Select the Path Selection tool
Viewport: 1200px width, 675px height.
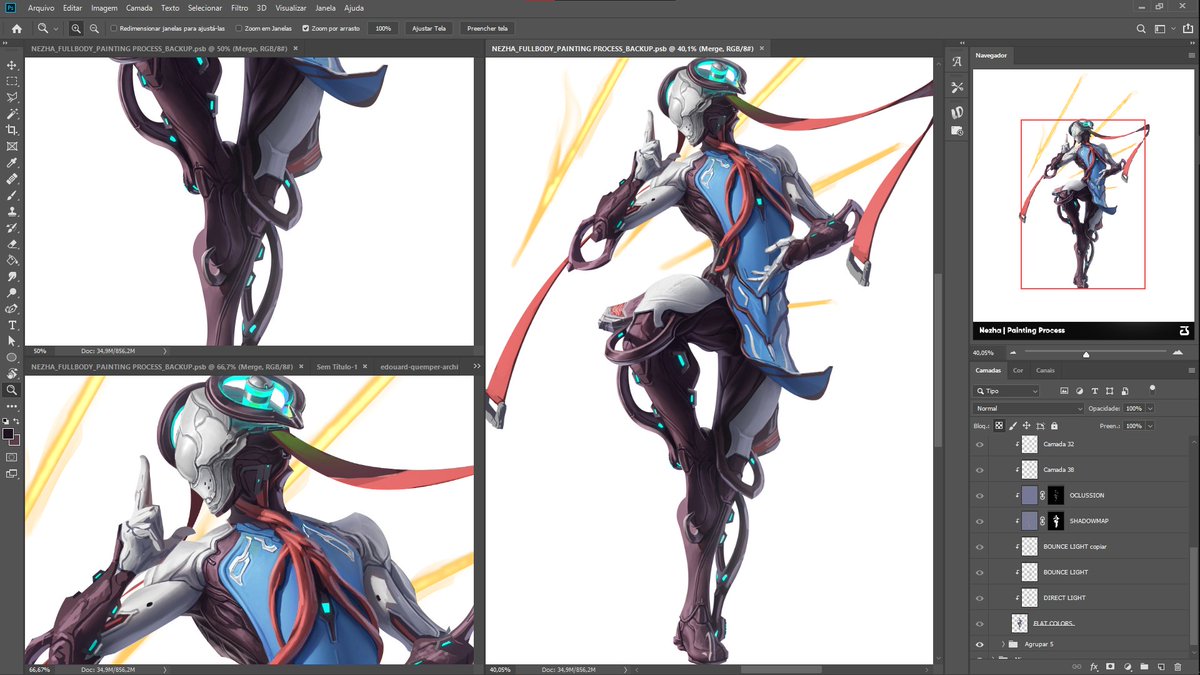[x=12, y=341]
